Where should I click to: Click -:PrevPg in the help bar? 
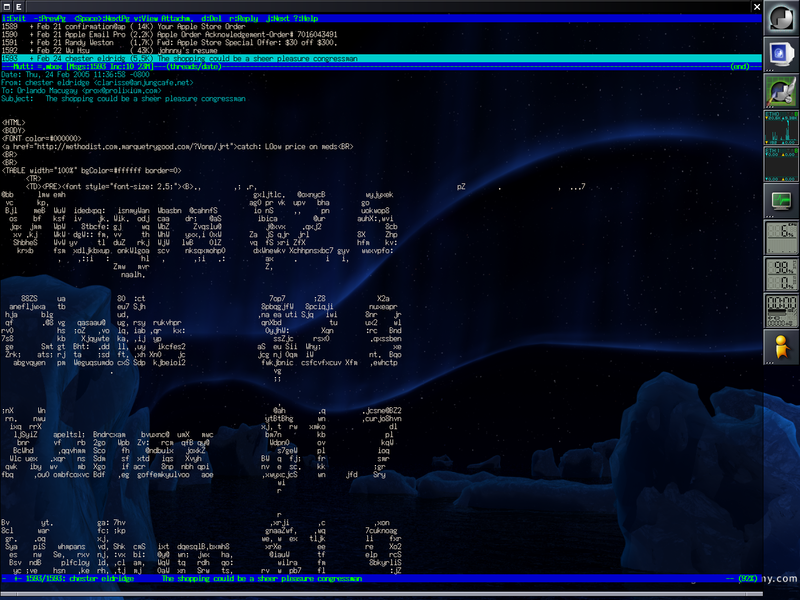49,18
